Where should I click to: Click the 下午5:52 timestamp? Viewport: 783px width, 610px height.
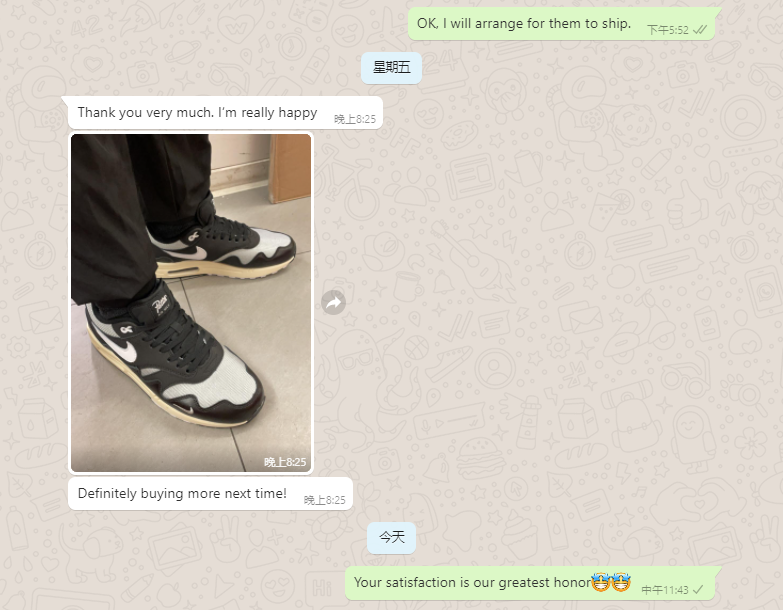tap(668, 30)
